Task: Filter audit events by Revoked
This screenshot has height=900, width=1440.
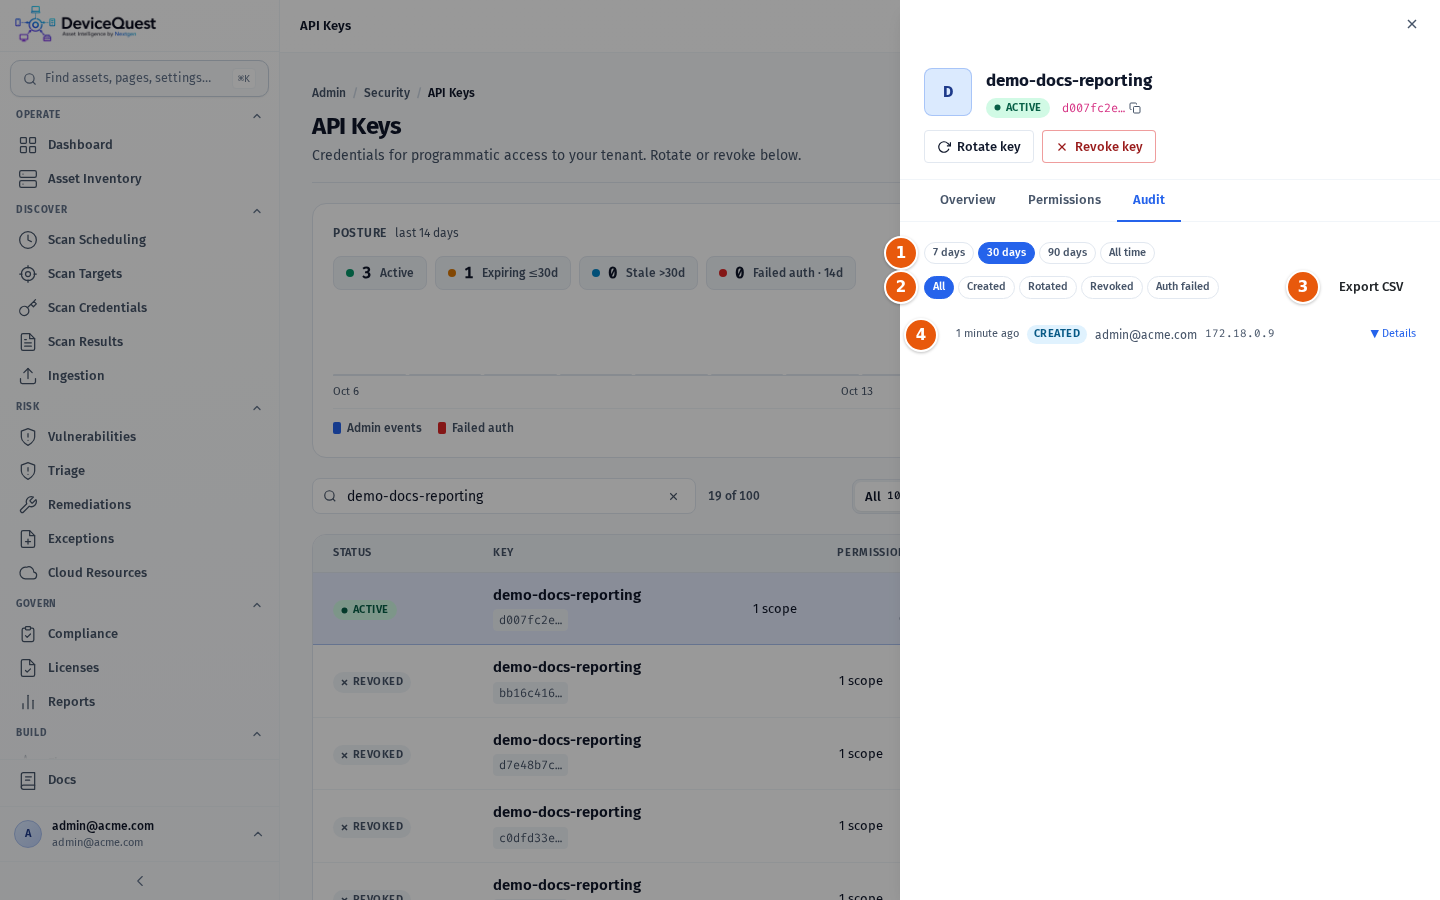Action: click(1111, 287)
